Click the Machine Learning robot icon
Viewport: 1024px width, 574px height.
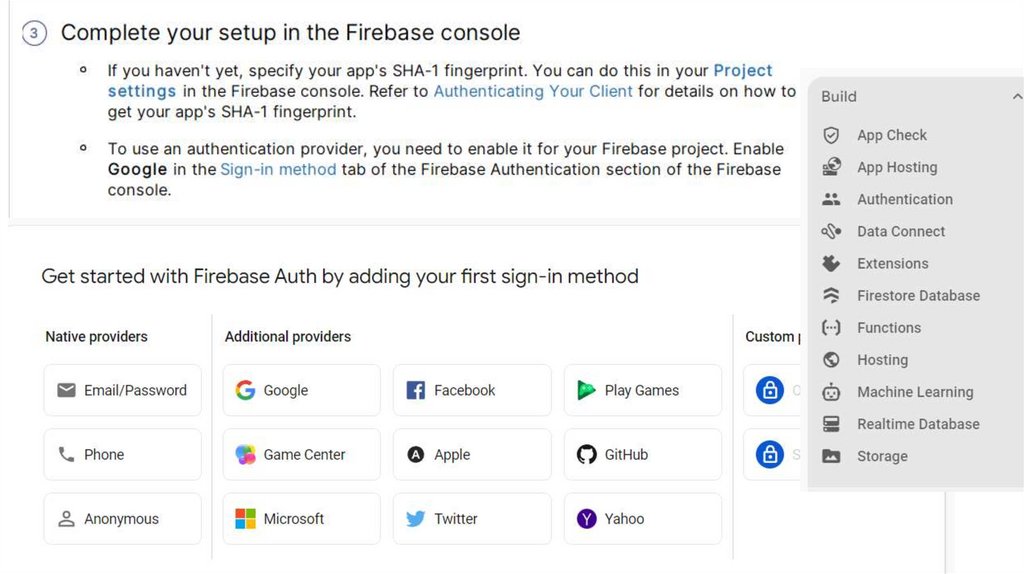tap(831, 392)
